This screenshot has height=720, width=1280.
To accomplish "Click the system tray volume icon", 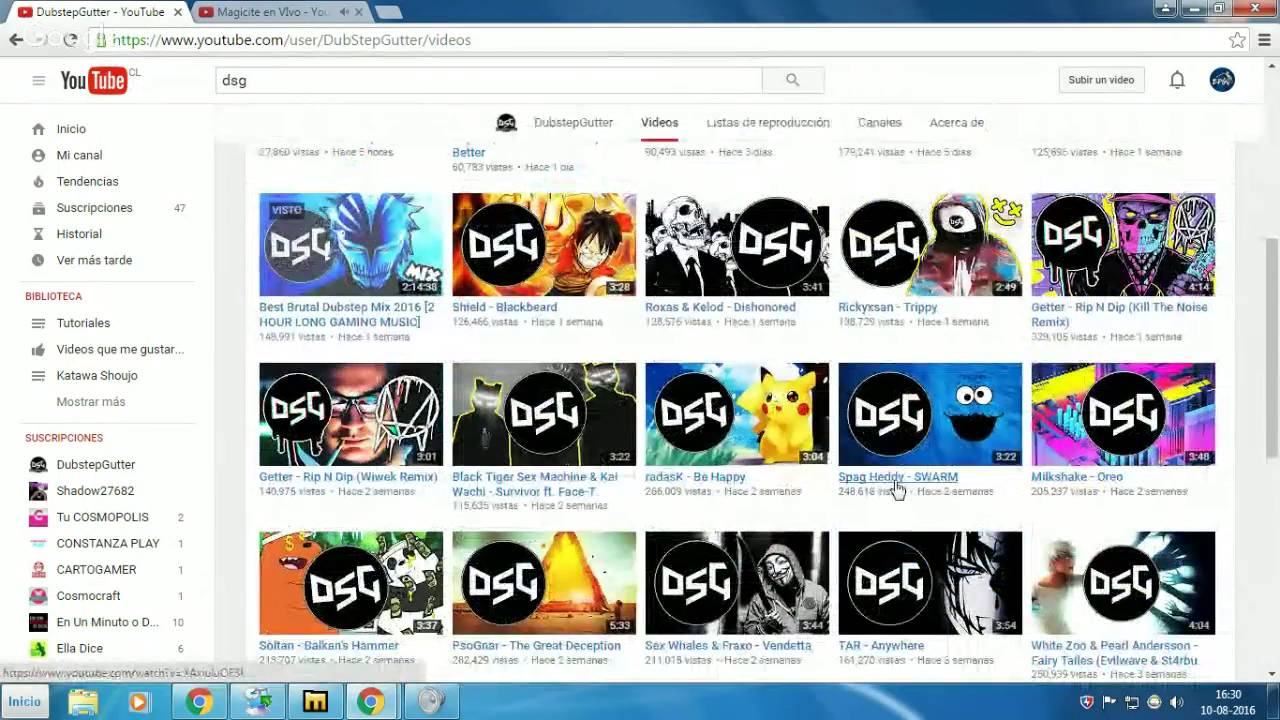I will point(1176,702).
